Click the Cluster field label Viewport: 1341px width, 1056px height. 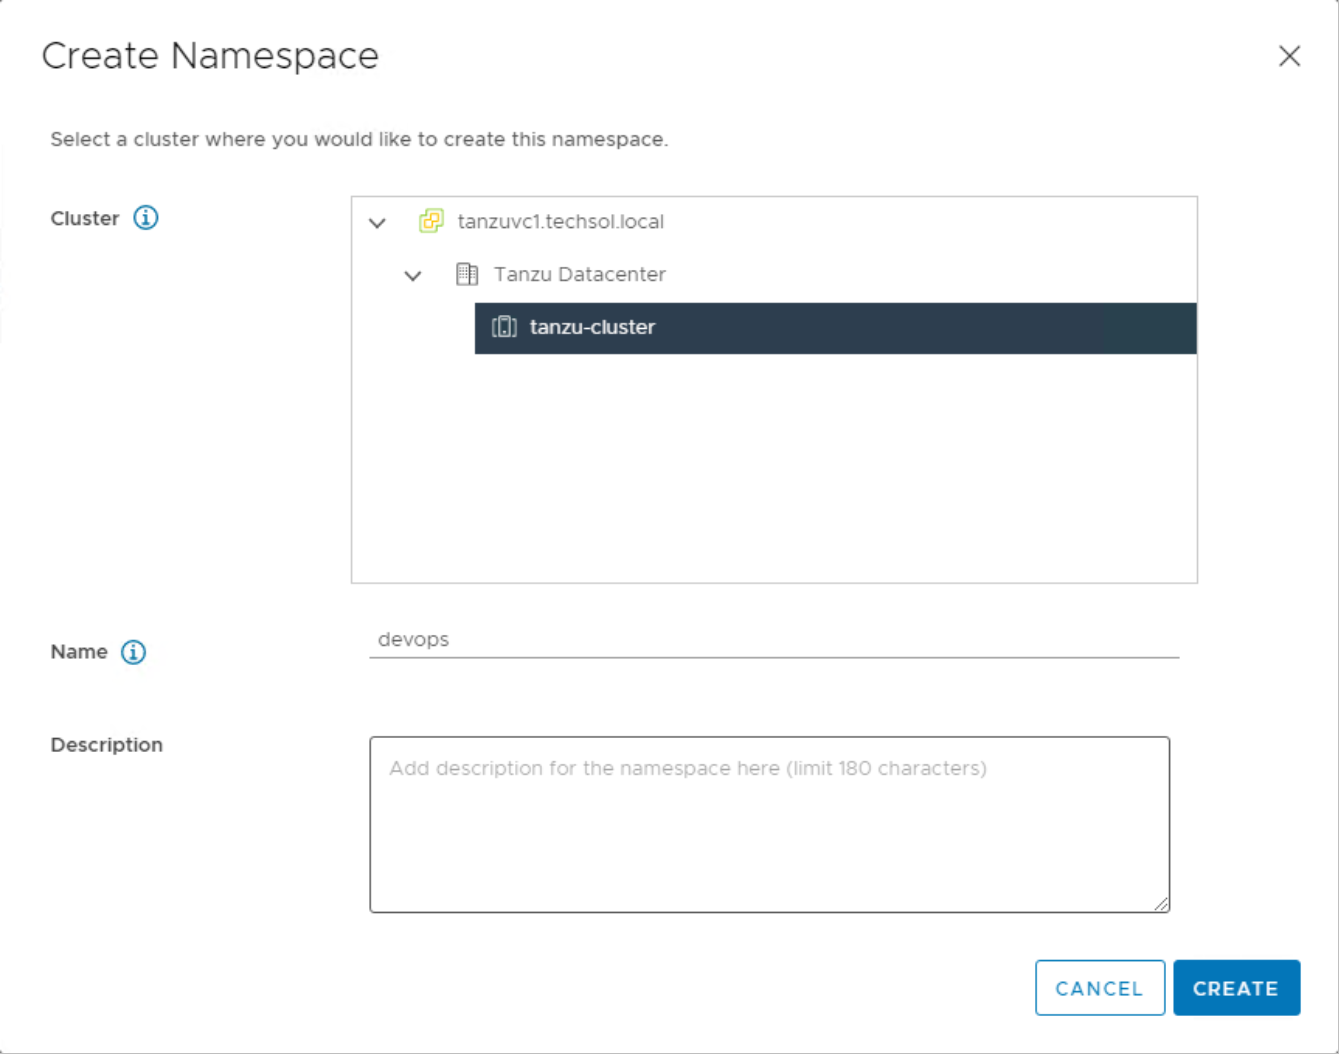point(85,218)
